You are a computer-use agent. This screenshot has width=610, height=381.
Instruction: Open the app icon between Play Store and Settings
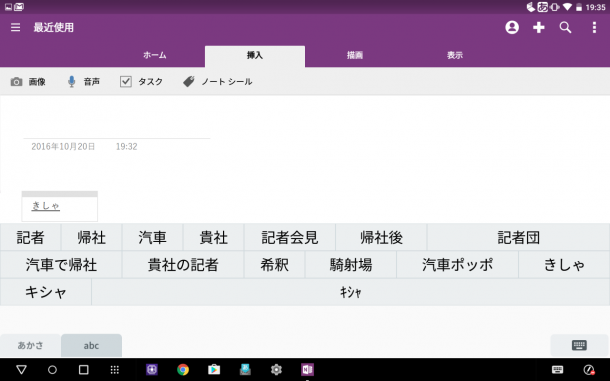point(245,370)
